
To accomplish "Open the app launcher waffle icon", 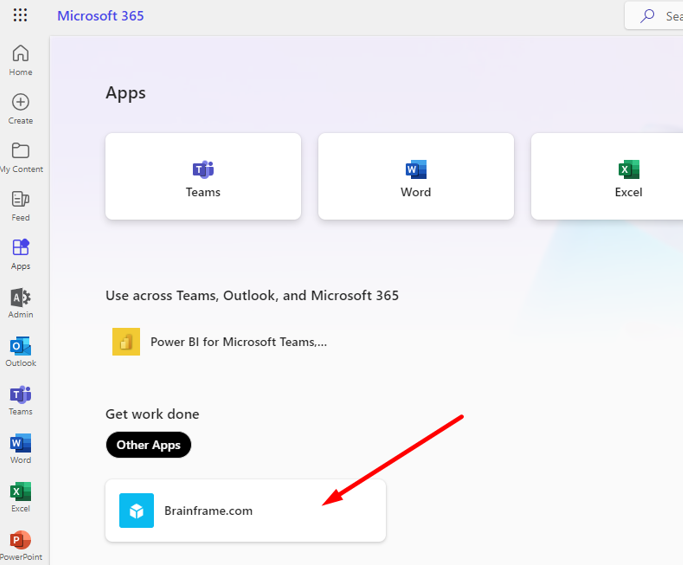I will coord(20,16).
